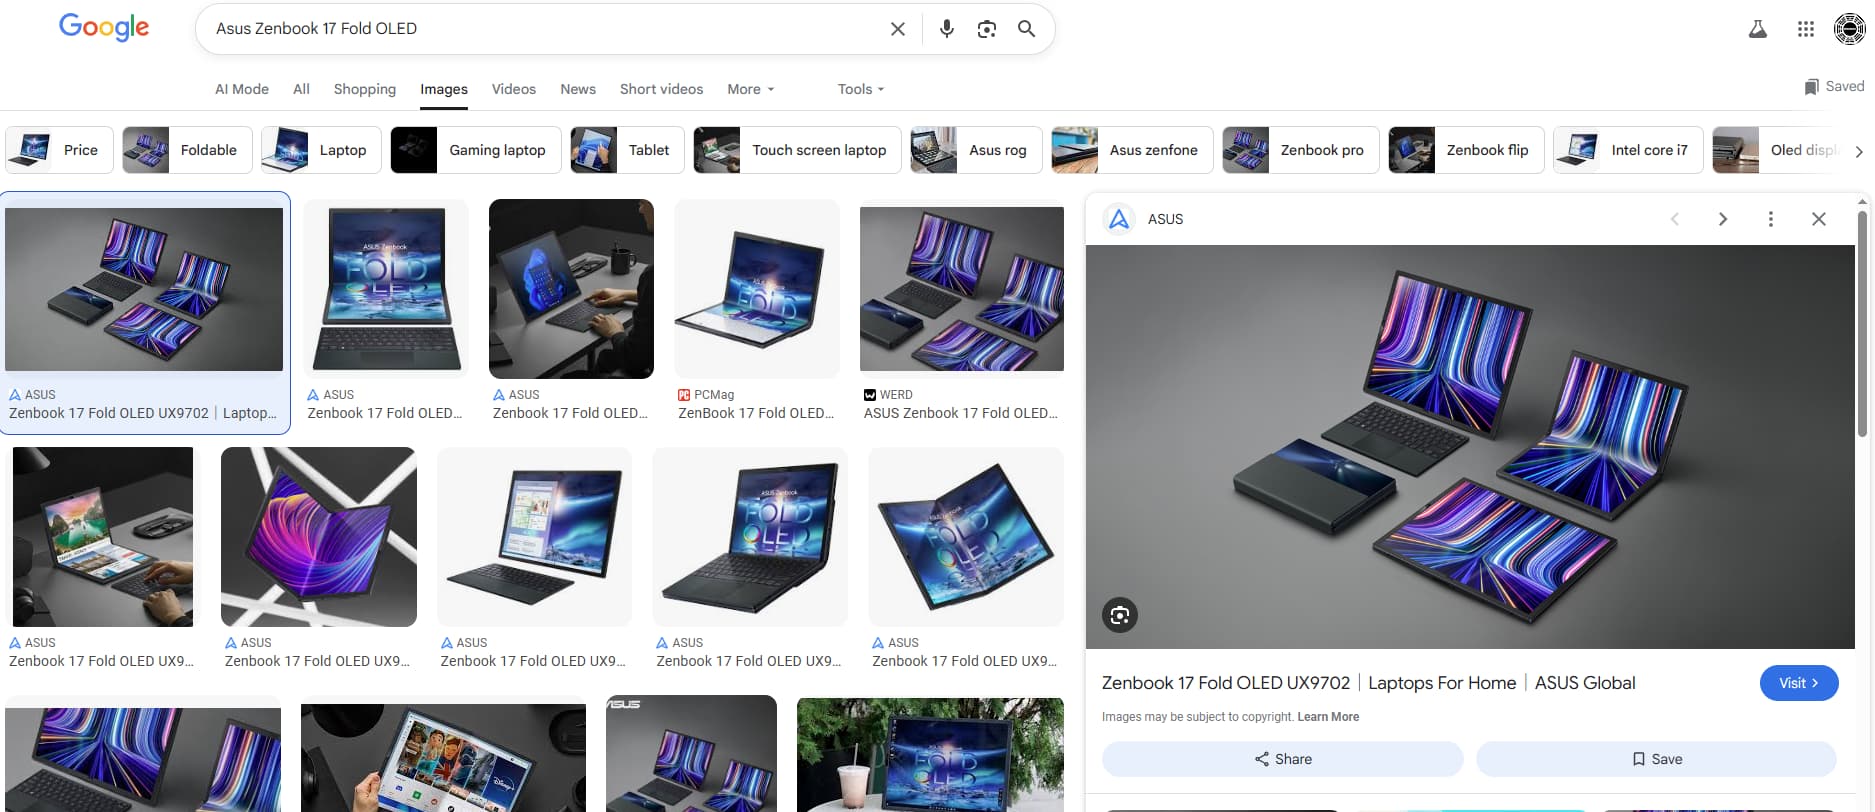Open search by image lens icon
The width and height of the screenshot is (1875, 812).
click(987, 29)
